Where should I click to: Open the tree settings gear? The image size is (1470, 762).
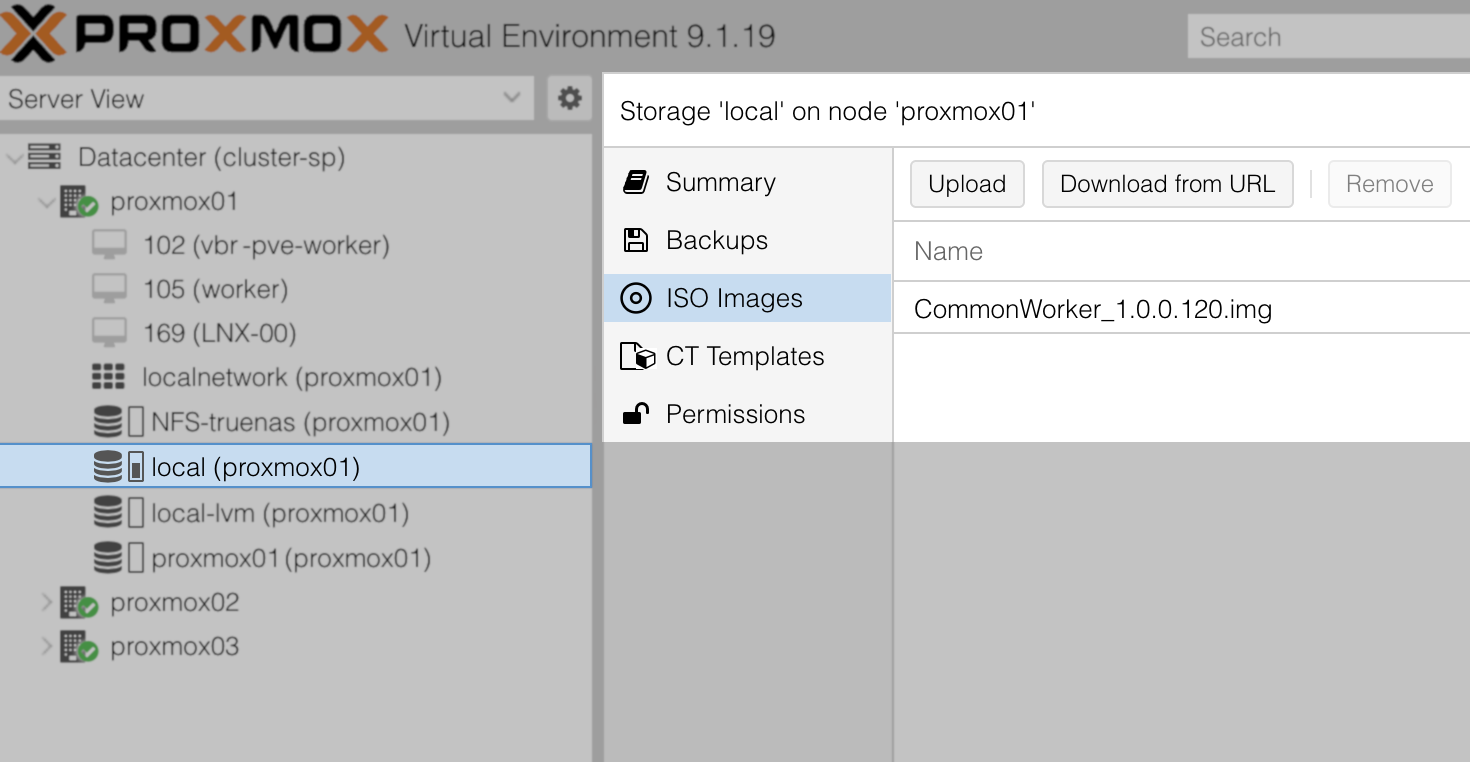pyautogui.click(x=570, y=98)
